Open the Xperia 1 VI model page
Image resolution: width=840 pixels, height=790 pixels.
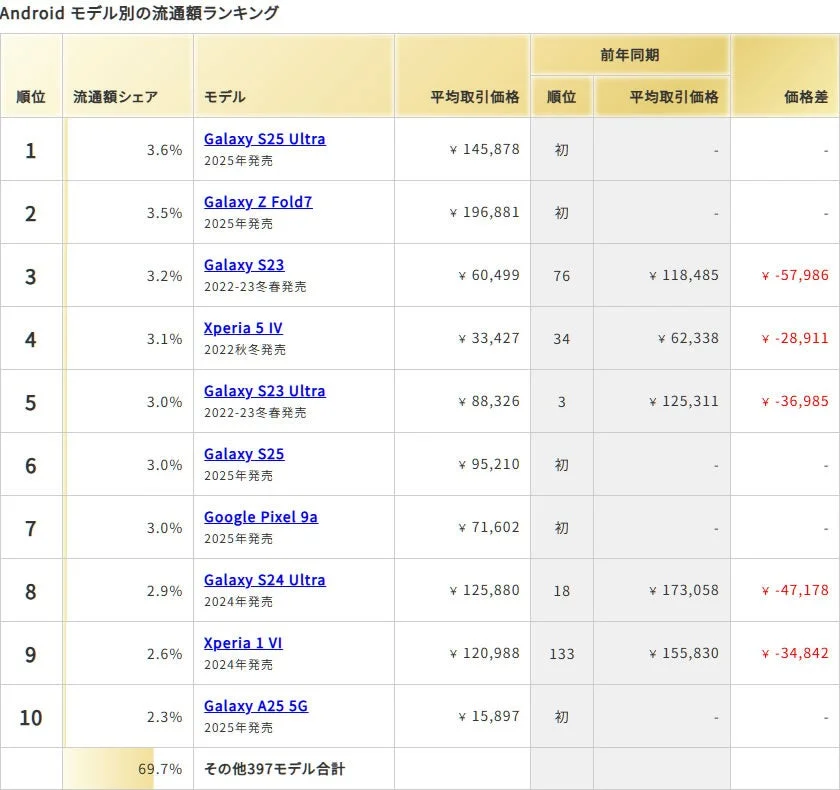242,643
